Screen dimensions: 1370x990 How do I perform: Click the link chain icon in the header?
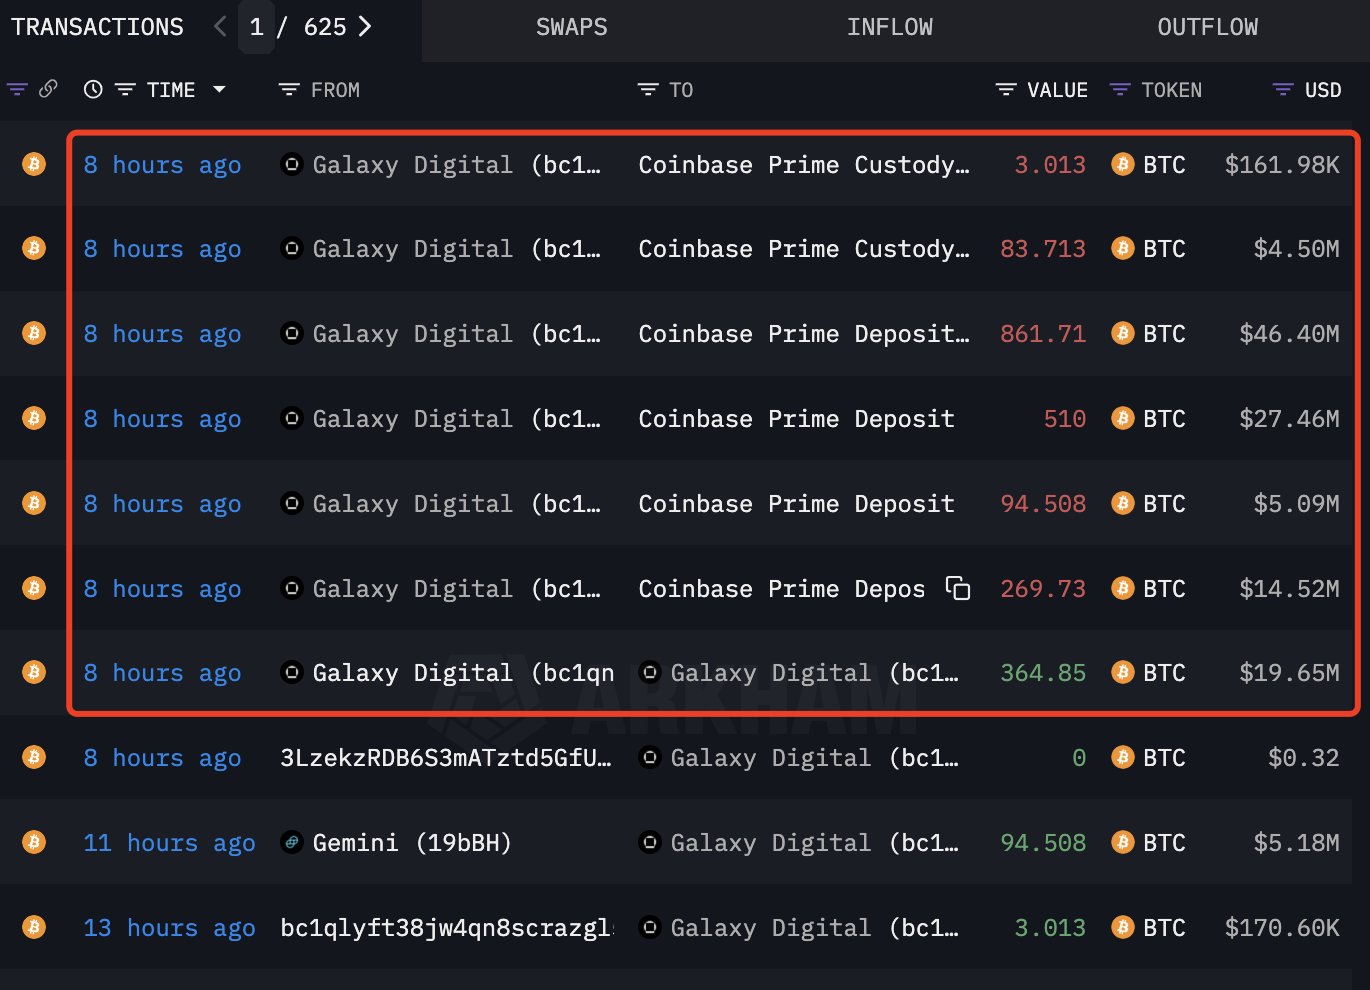click(x=48, y=89)
